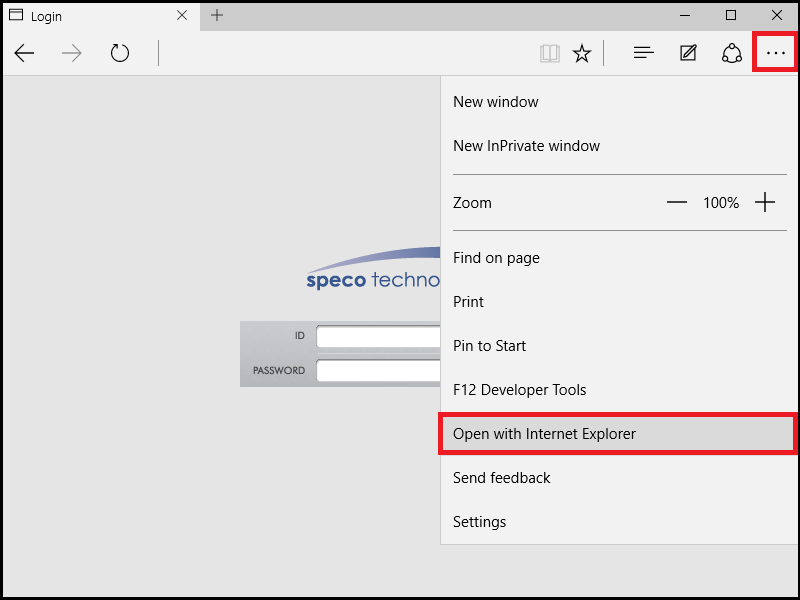Select New window from menu
The height and width of the screenshot is (600, 800).
click(496, 102)
